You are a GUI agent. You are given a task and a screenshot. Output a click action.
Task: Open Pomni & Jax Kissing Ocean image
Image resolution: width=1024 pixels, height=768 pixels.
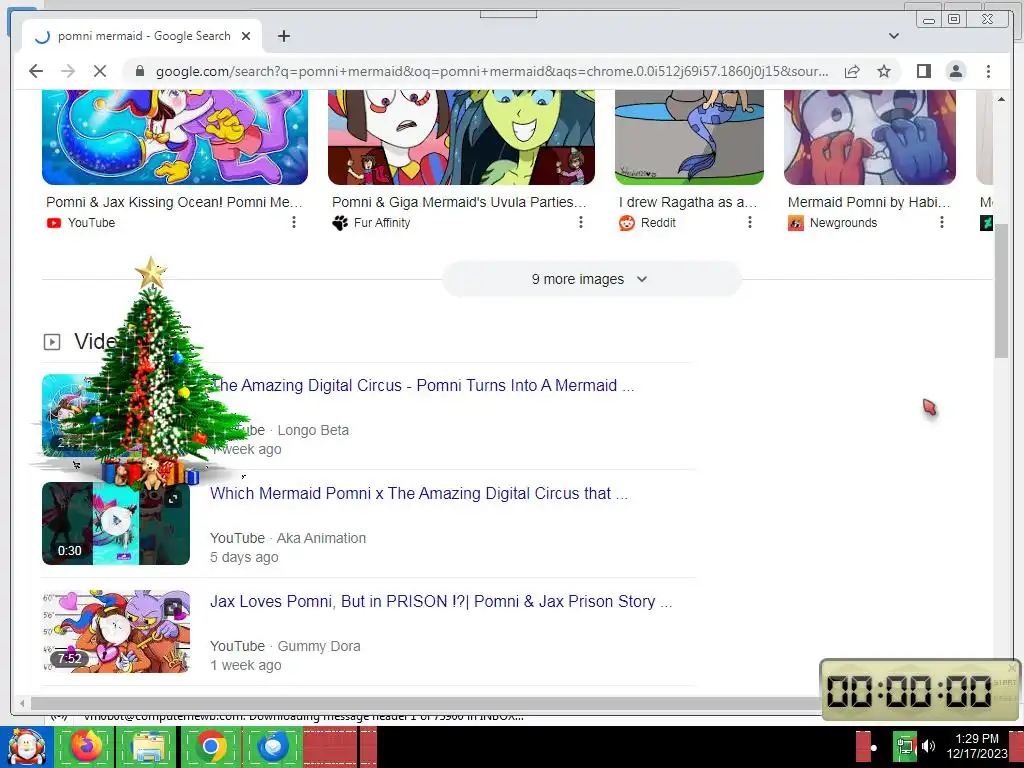[174, 137]
